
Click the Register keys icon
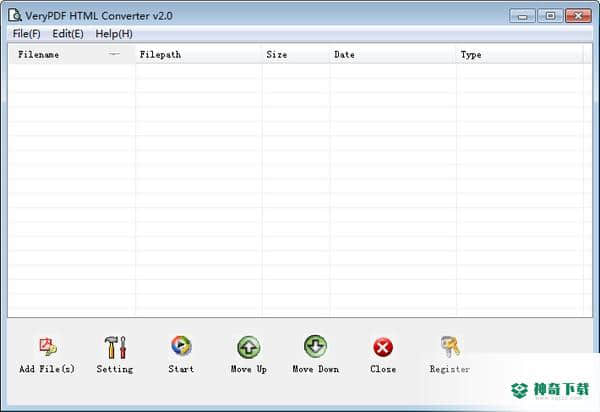pos(450,347)
